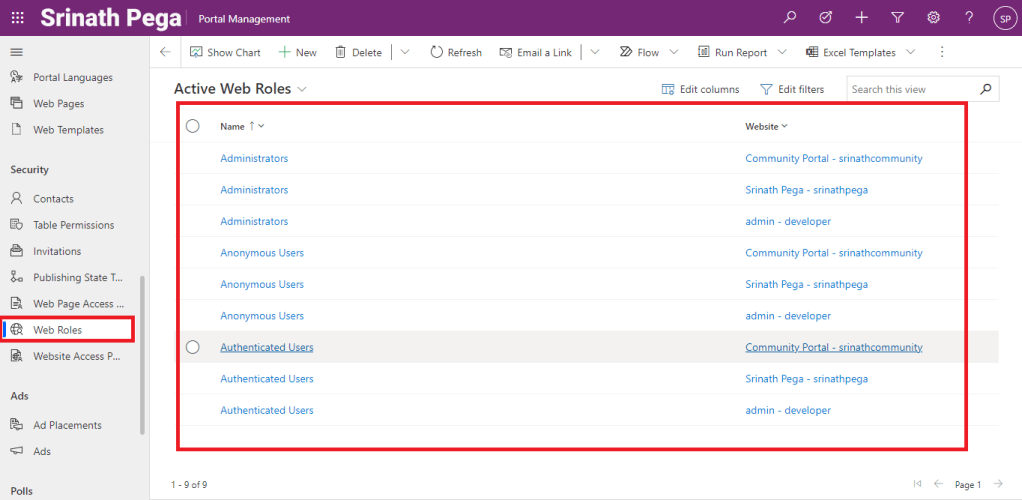Open the Anonymous Users role for admin - developer
Image resolution: width=1022 pixels, height=500 pixels.
pos(262,316)
